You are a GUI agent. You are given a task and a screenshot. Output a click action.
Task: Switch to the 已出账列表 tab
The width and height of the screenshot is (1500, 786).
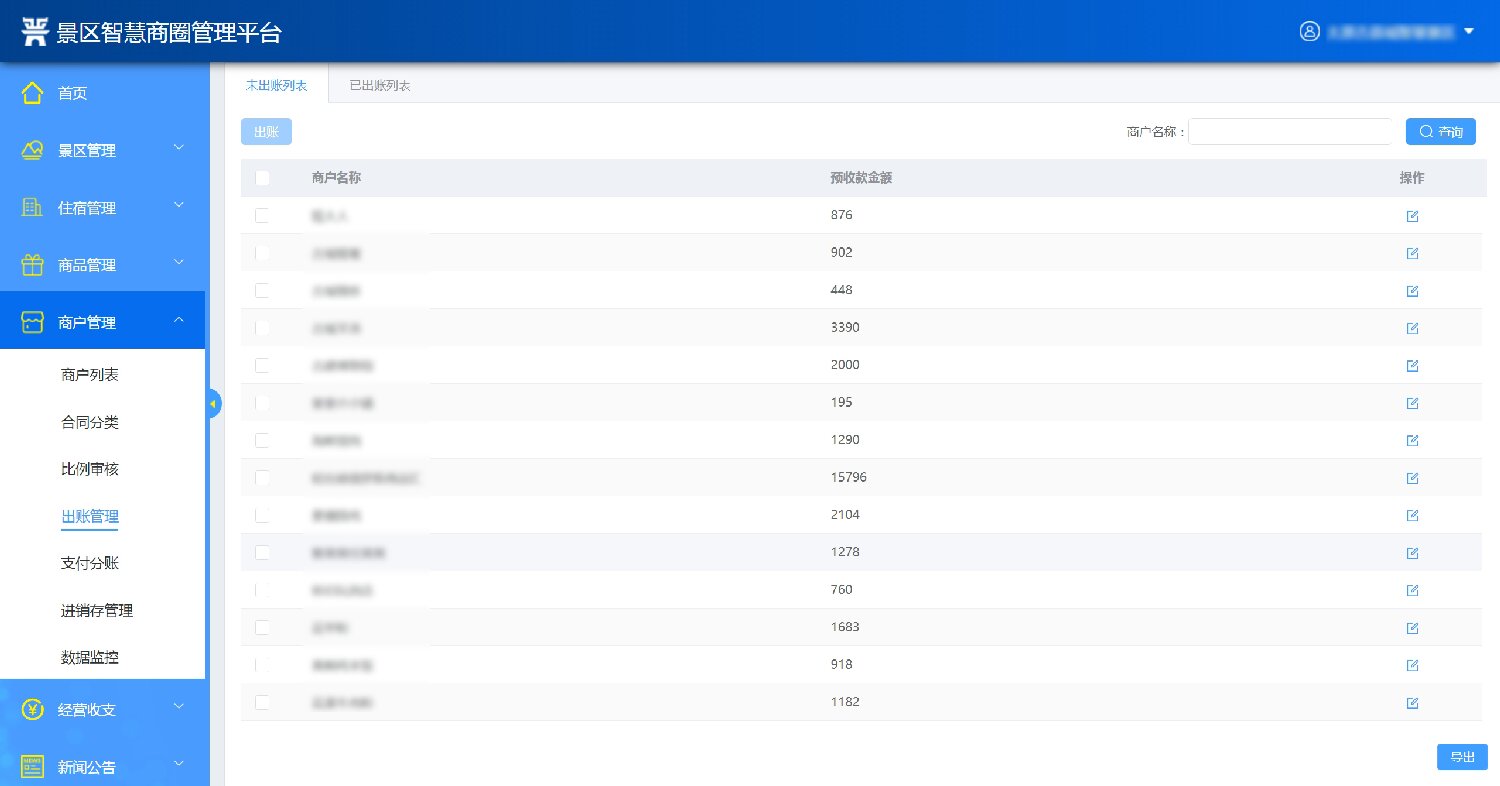click(379, 86)
